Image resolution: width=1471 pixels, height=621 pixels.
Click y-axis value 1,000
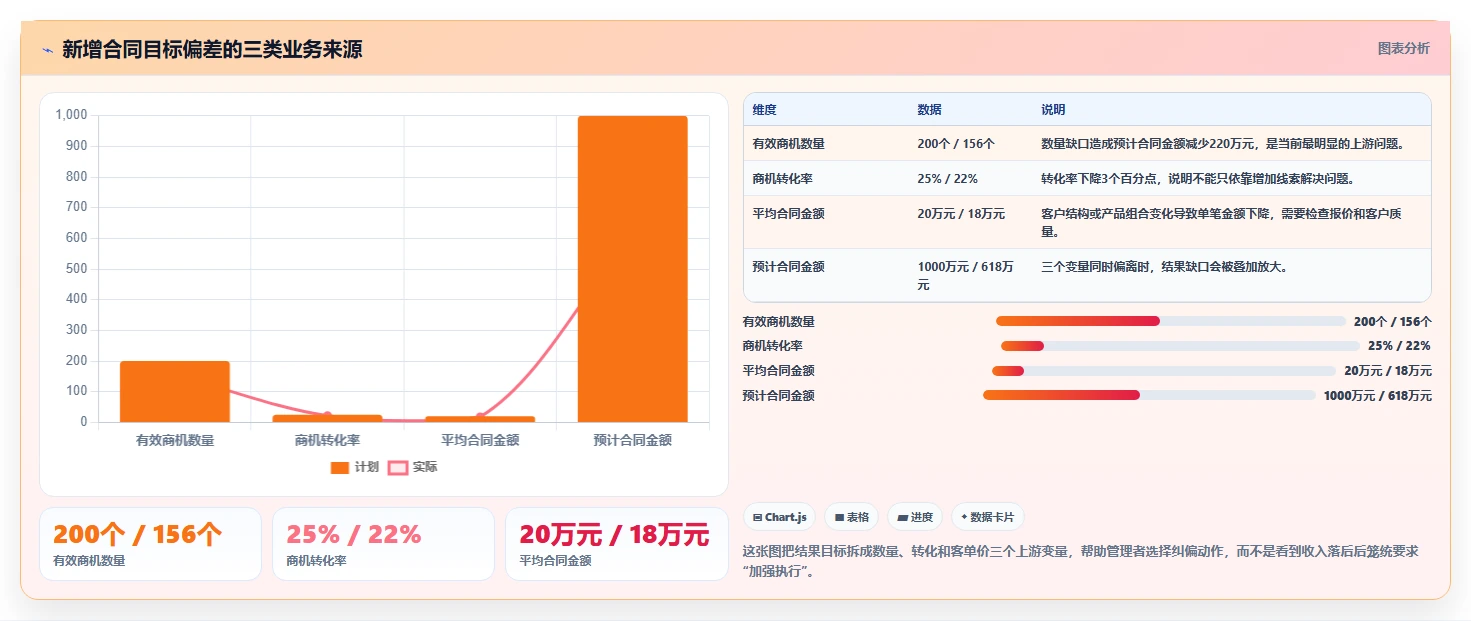(x=72, y=115)
